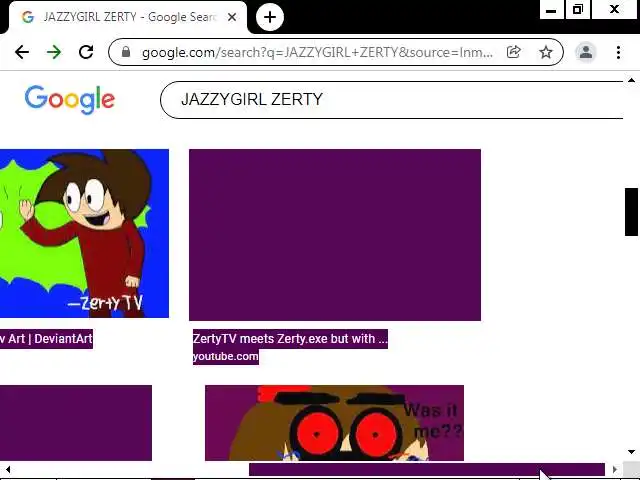Close the JAZZYGIRL ZERTY tab
640x480 pixels.
pyautogui.click(x=232, y=17)
